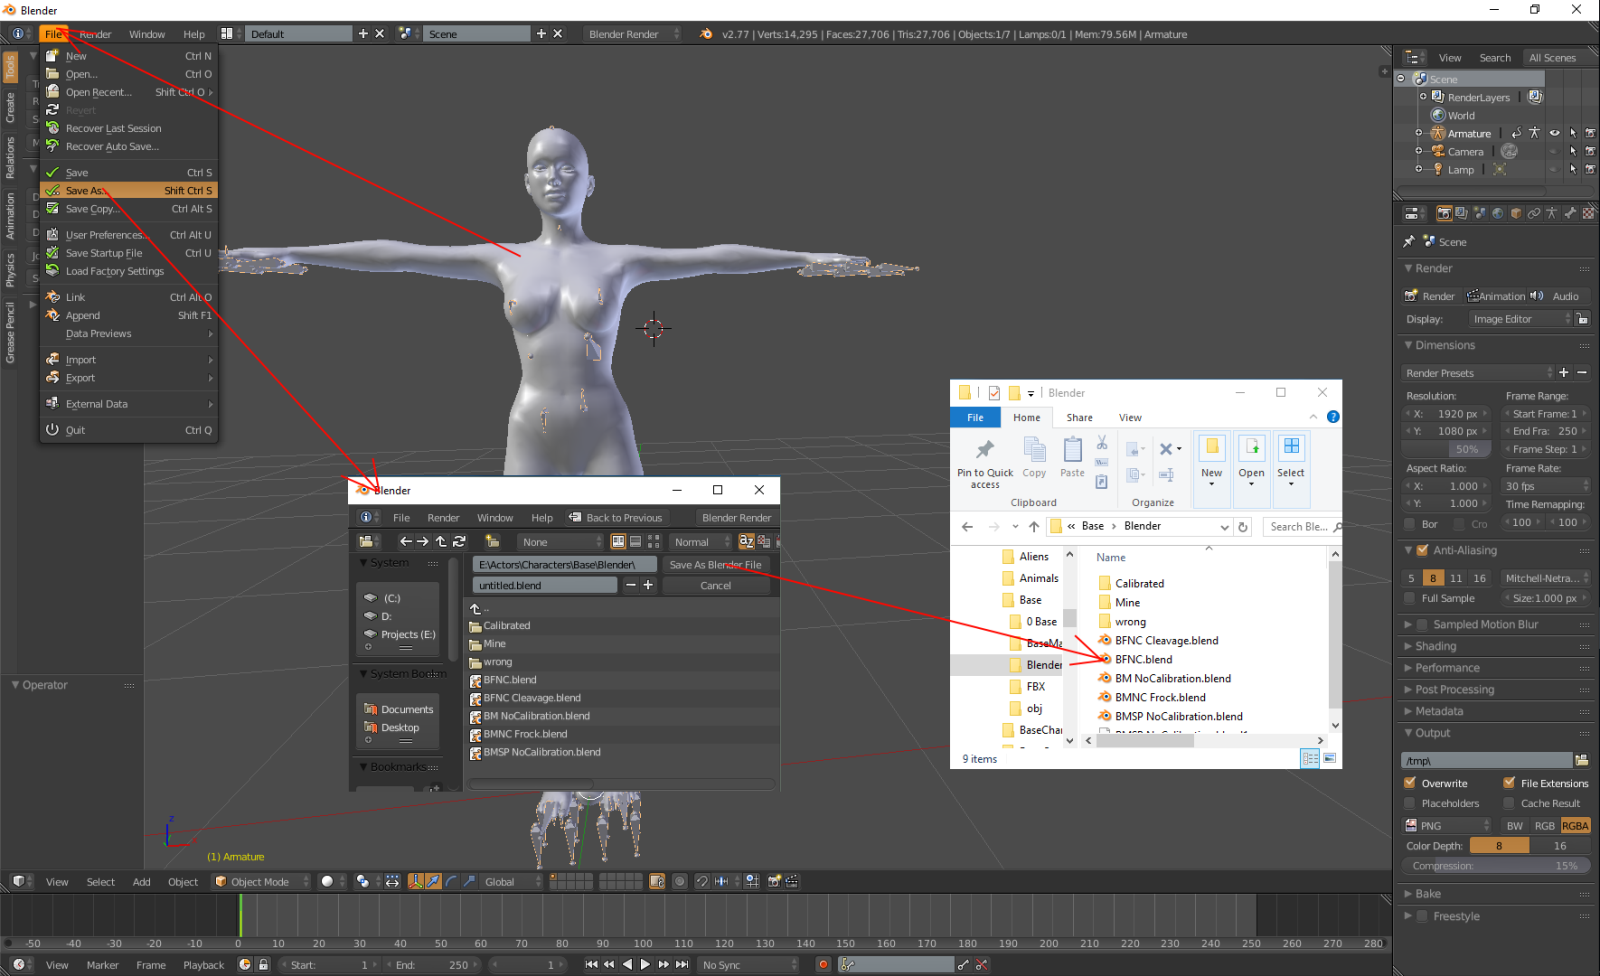The width and height of the screenshot is (1600, 976).
Task: Expand the Shading panel
Action: 1436,646
